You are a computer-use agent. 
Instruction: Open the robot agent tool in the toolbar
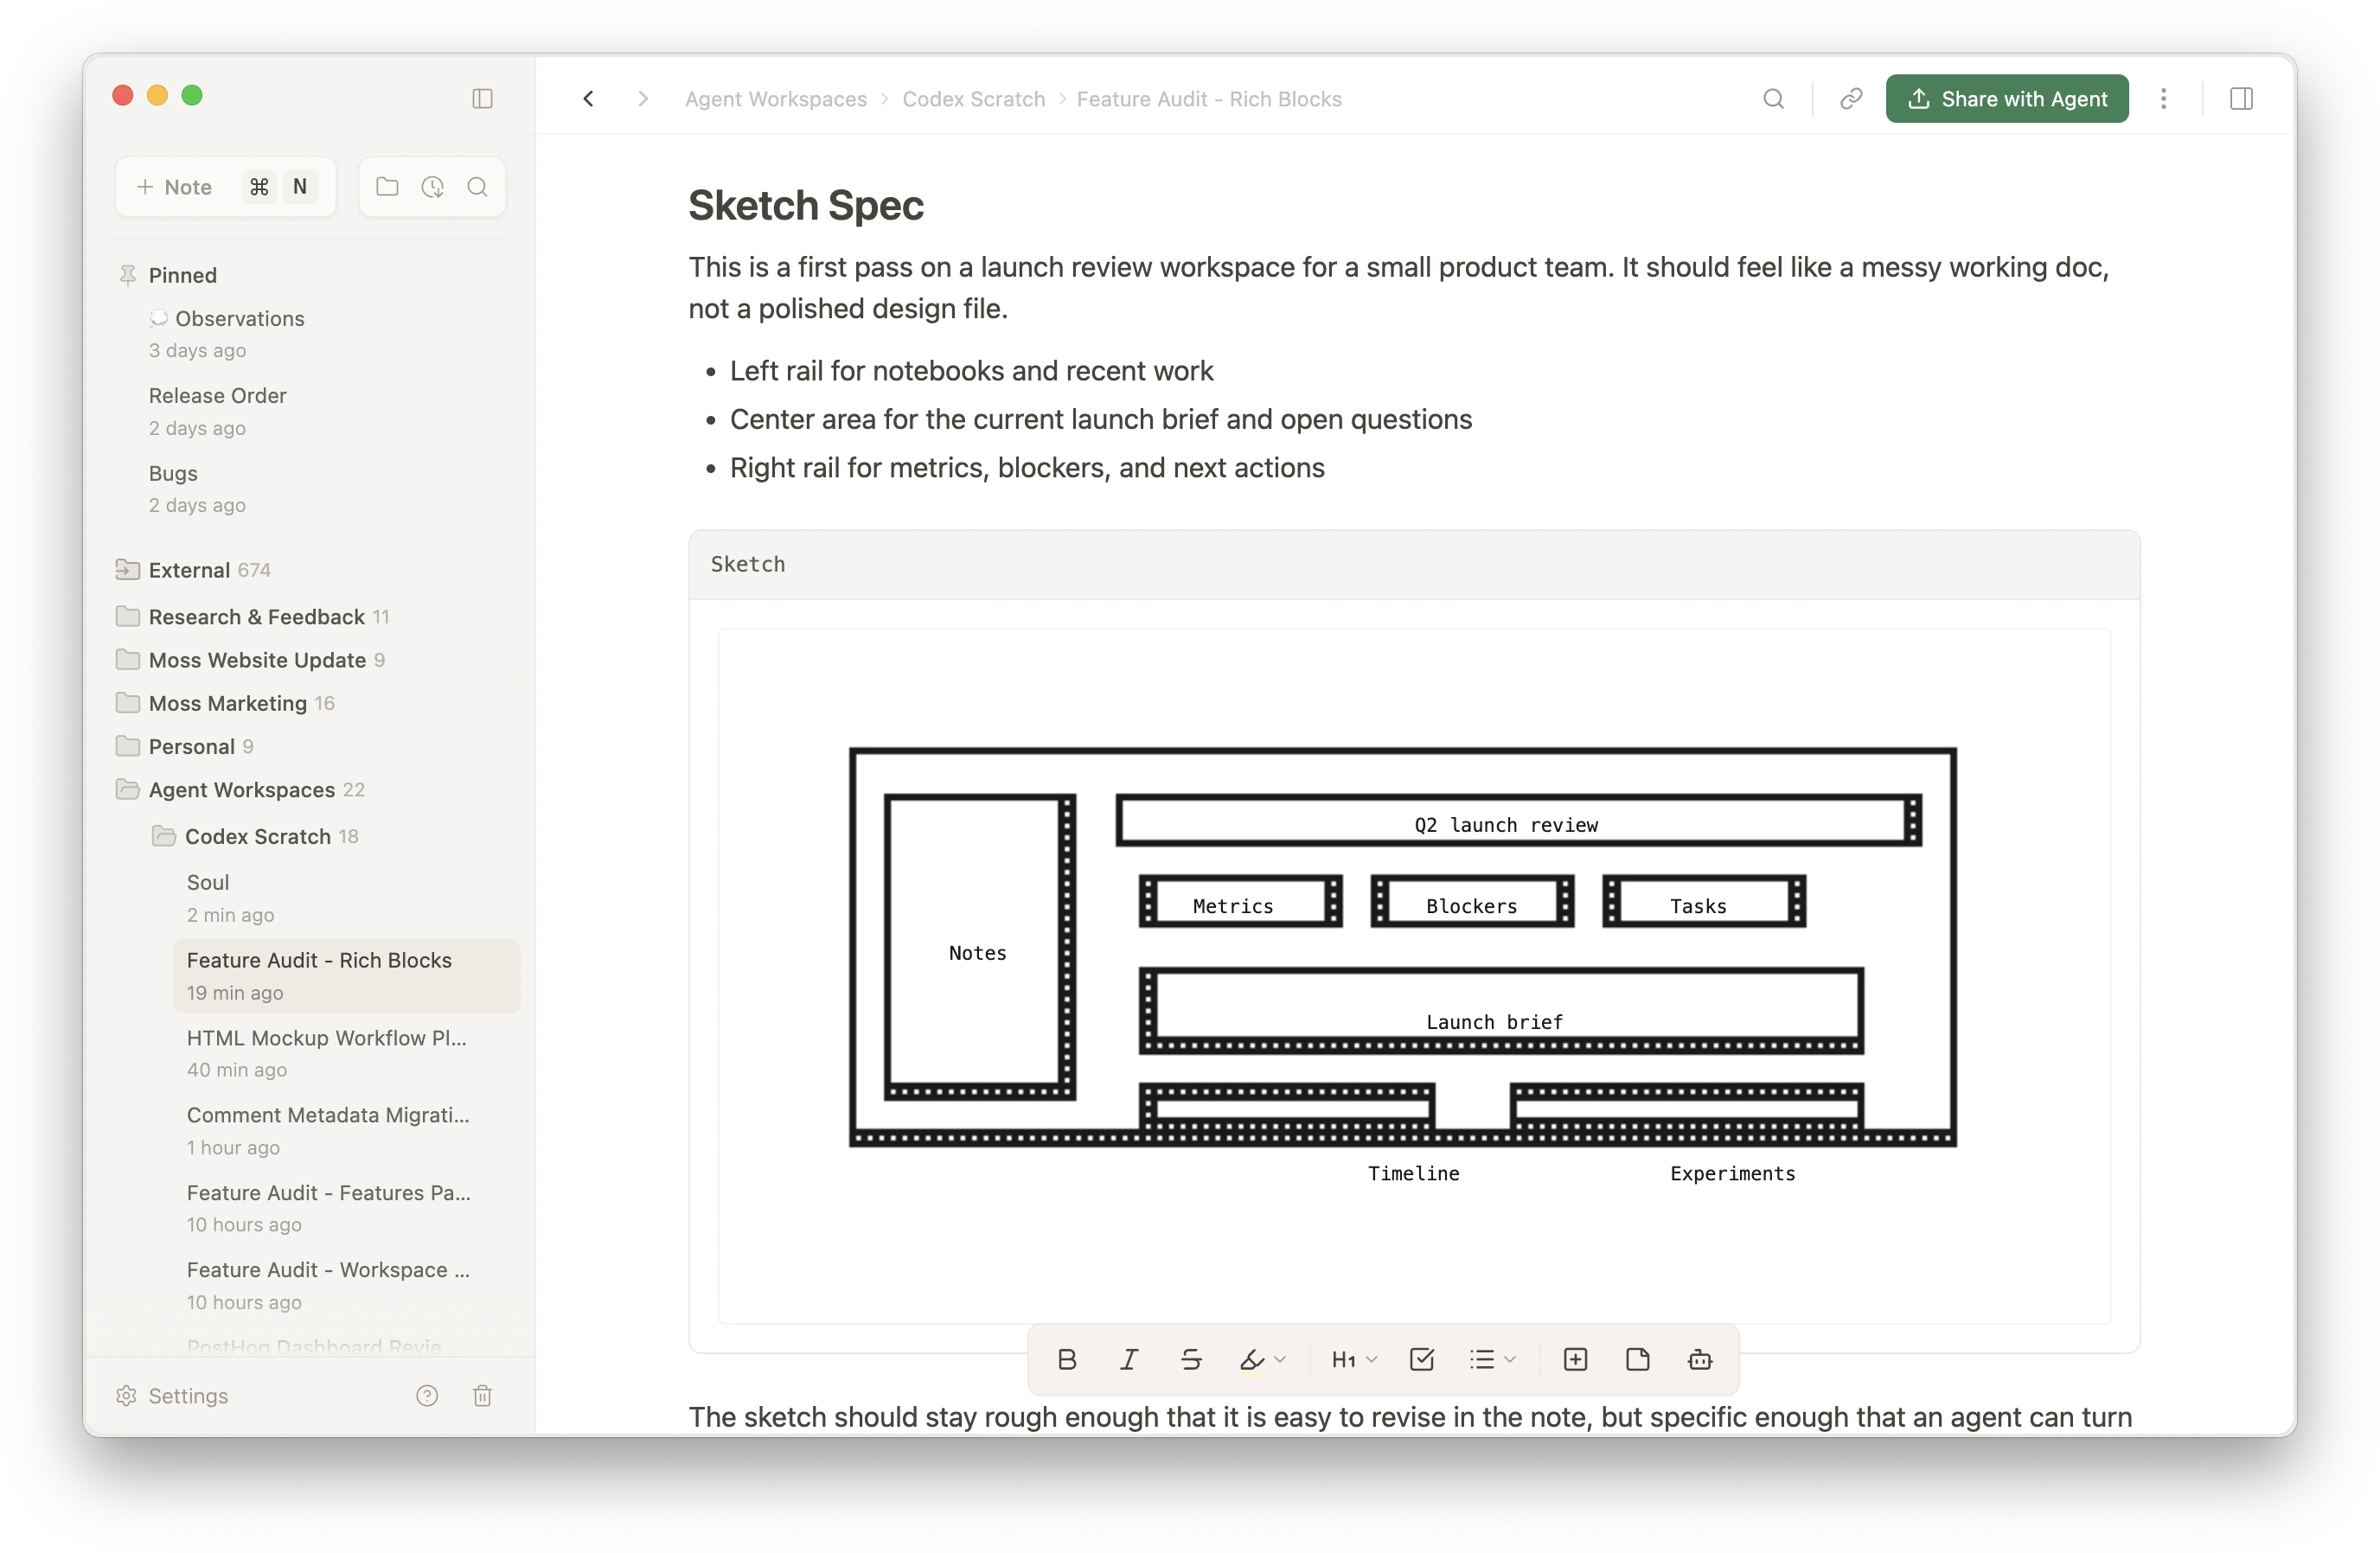coord(1700,1359)
